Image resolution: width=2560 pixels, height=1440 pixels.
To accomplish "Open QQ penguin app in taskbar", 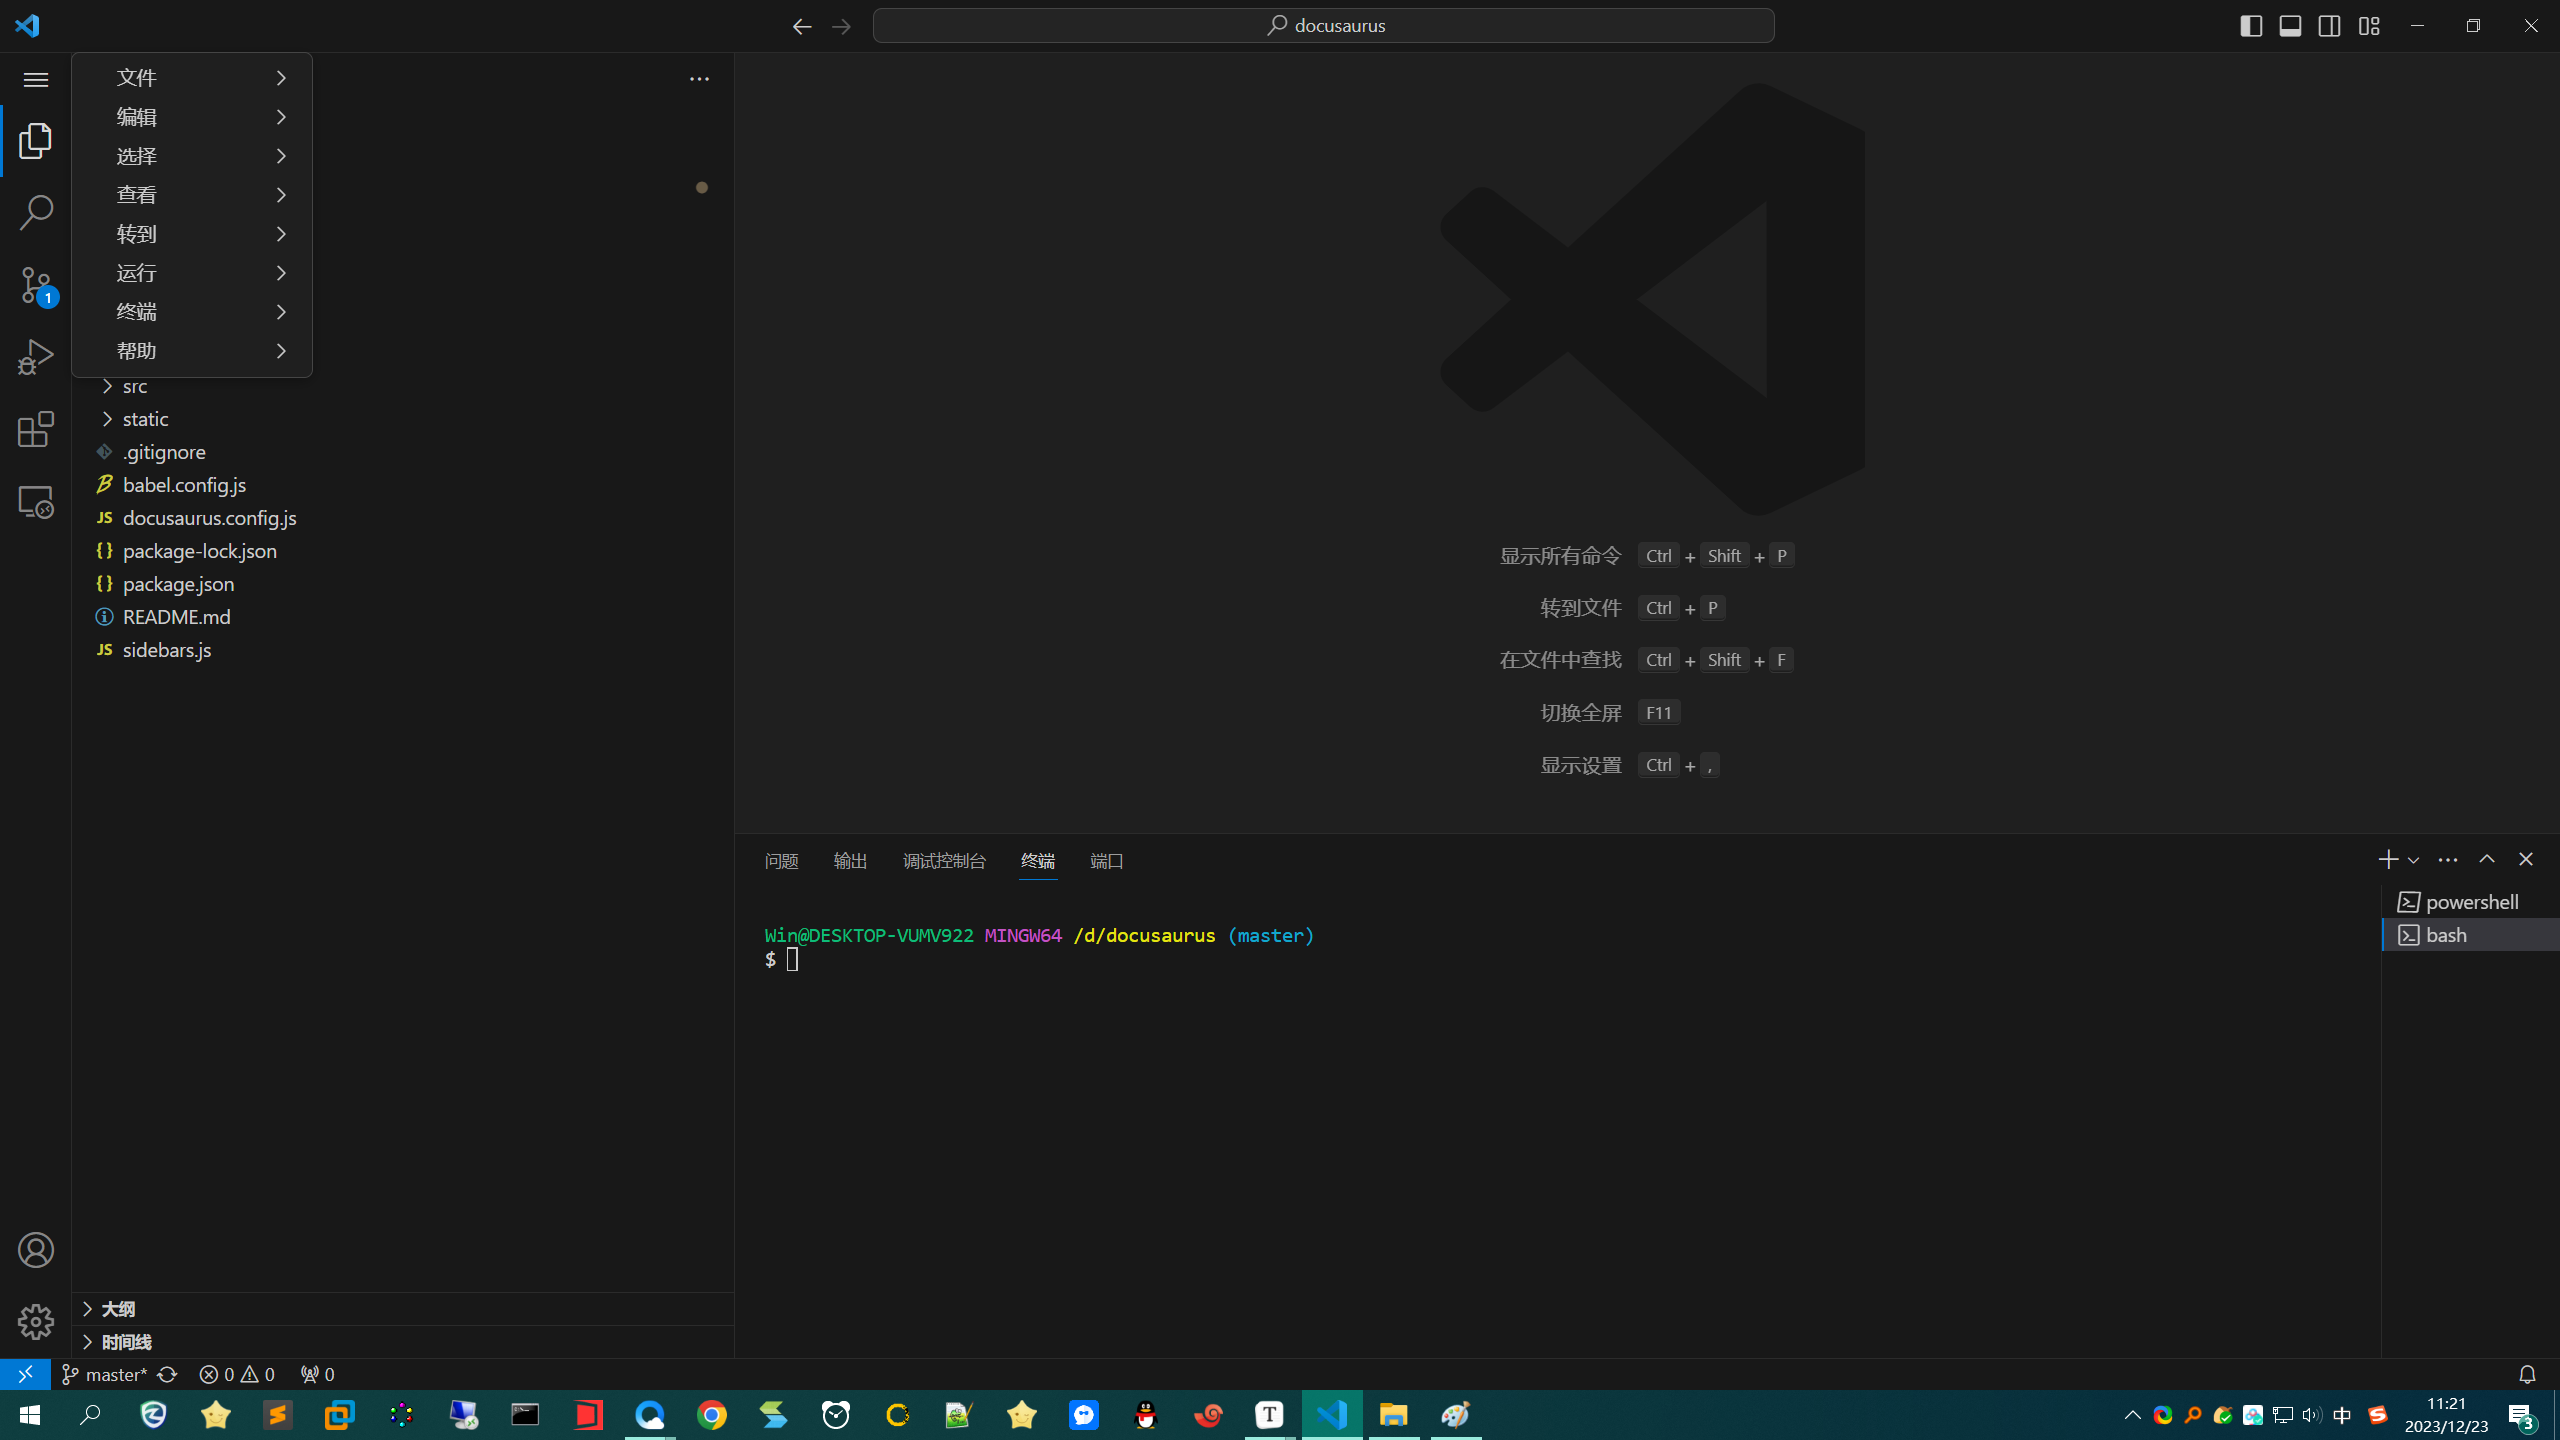I will (x=1146, y=1414).
